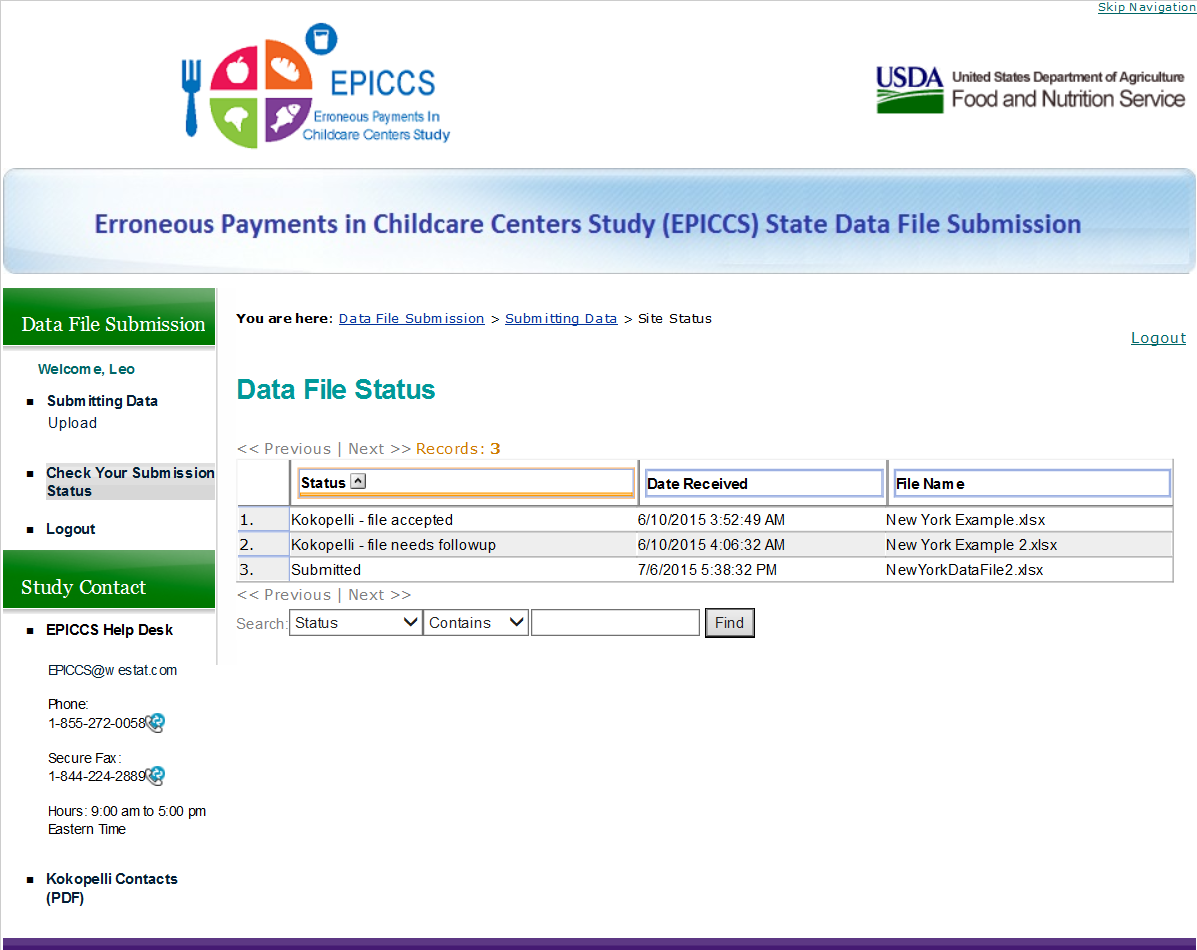The image size is (1197, 950).
Task: Click the top Next >> pager link
Action: point(379,449)
